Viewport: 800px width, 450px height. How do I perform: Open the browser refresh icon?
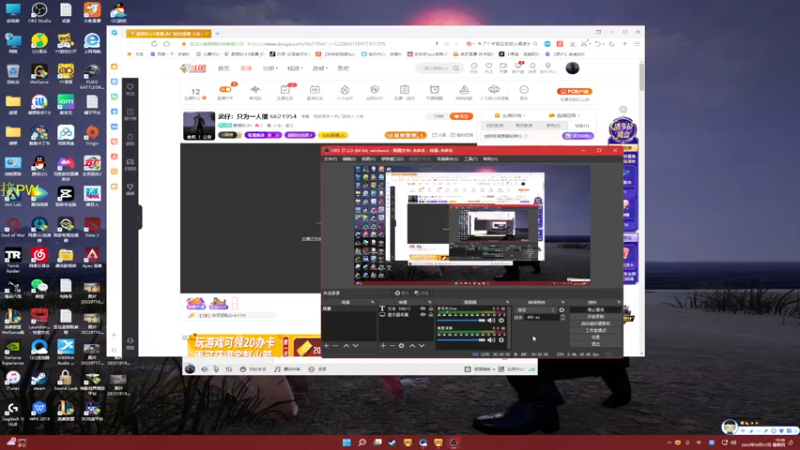pyautogui.click(x=154, y=44)
